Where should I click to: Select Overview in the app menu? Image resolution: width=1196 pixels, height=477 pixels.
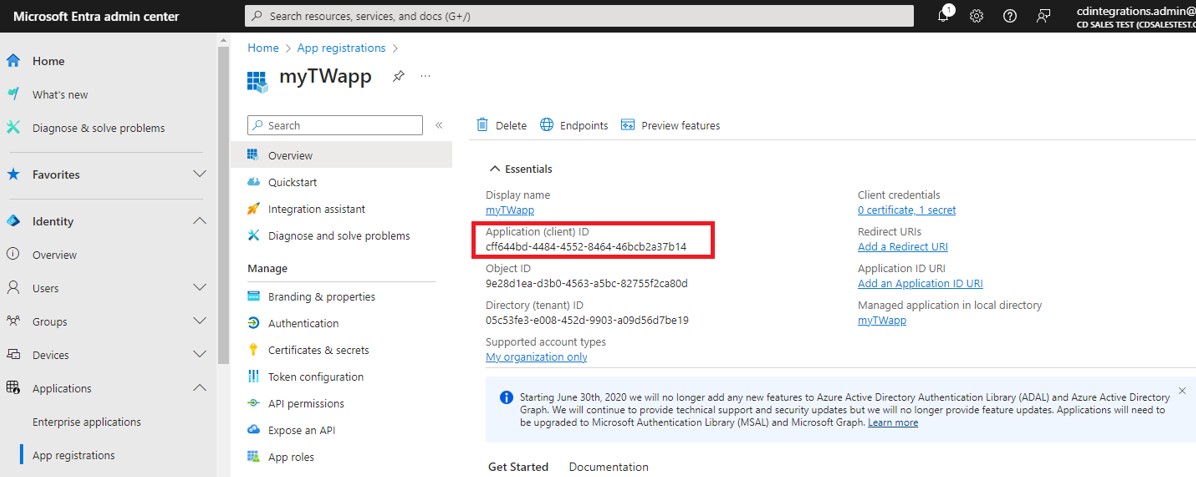coord(341,155)
